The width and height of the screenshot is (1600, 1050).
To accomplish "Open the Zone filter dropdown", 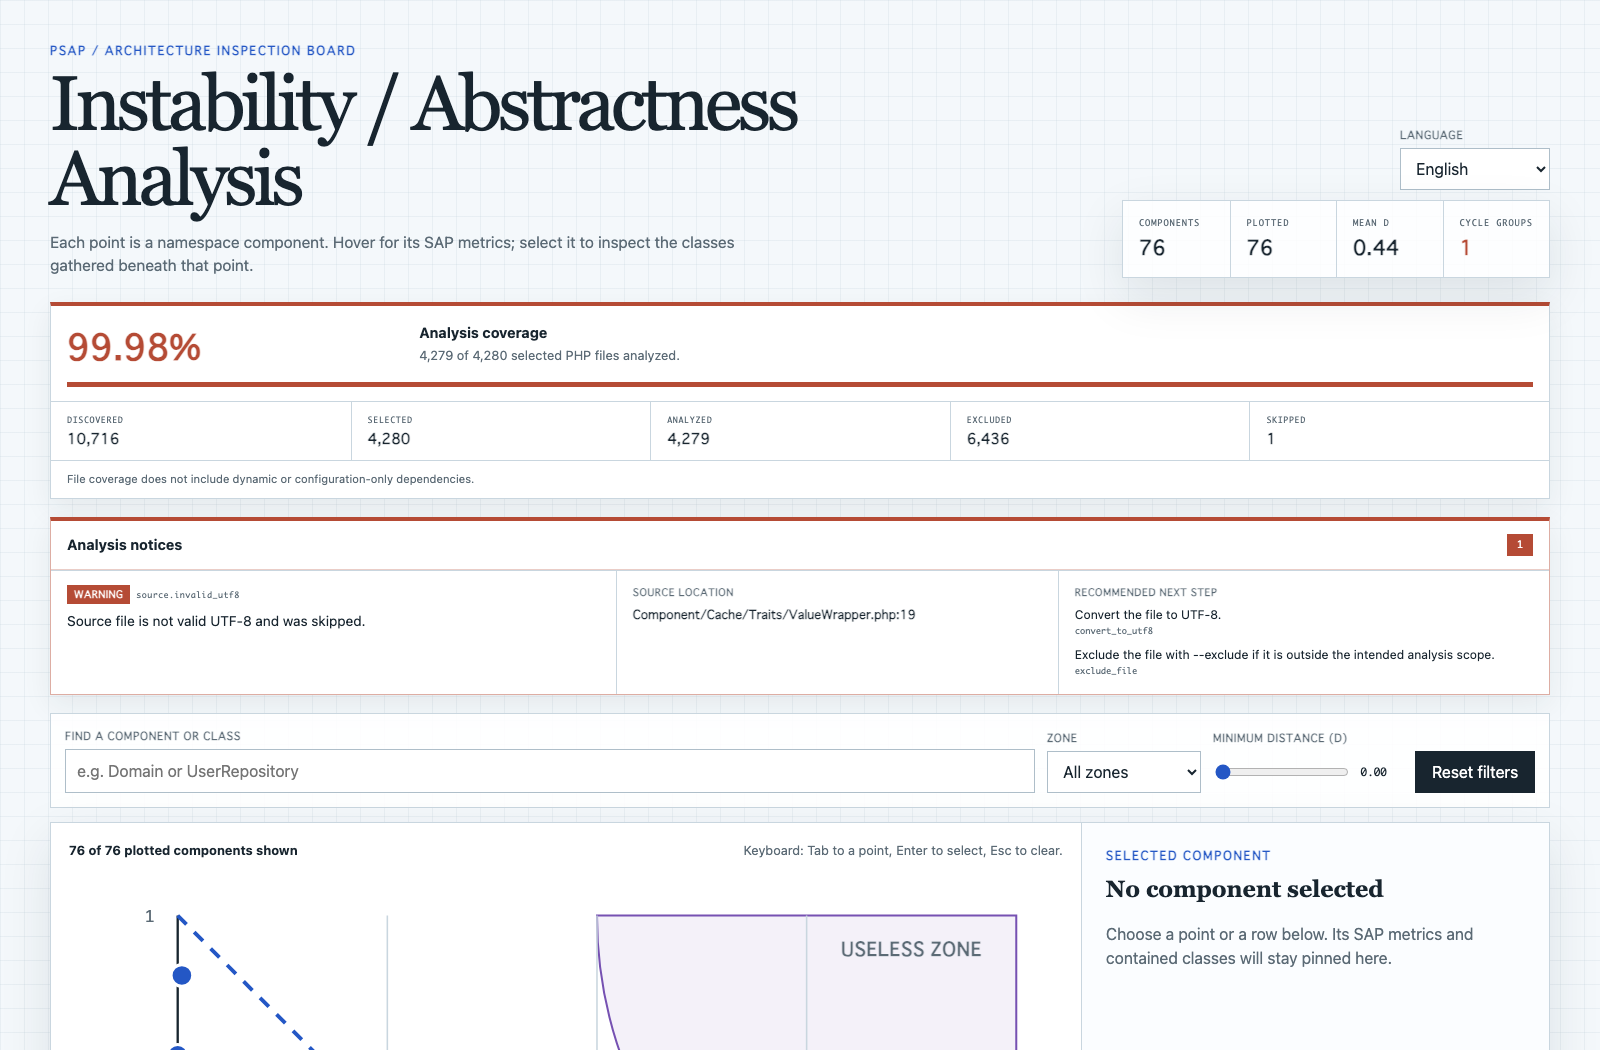I will coord(1123,772).
